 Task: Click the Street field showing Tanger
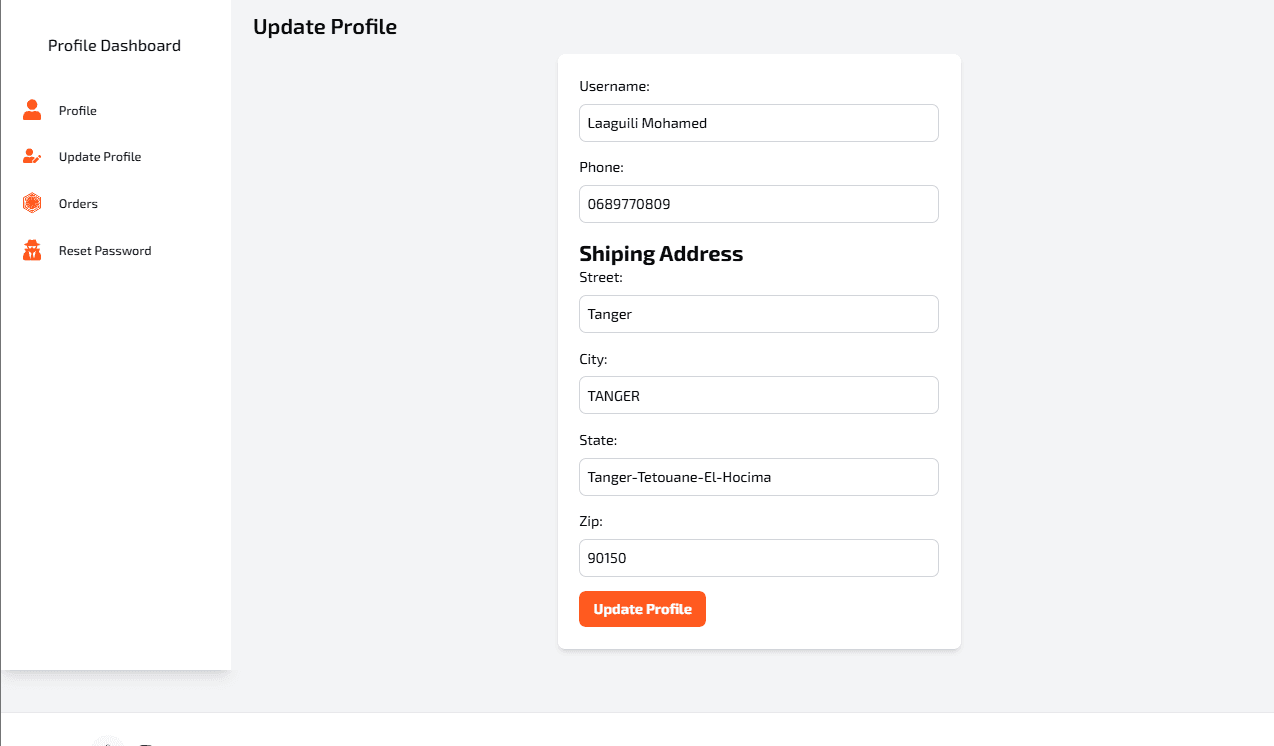coord(758,313)
